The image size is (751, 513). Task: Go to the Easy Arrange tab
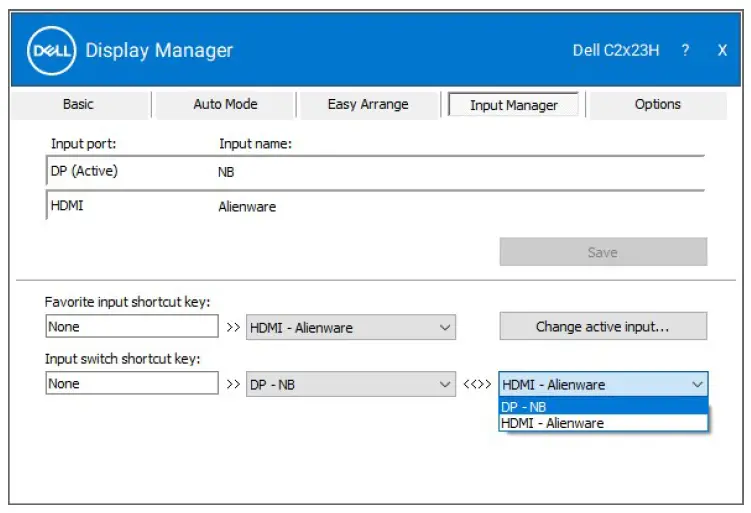[x=368, y=104]
